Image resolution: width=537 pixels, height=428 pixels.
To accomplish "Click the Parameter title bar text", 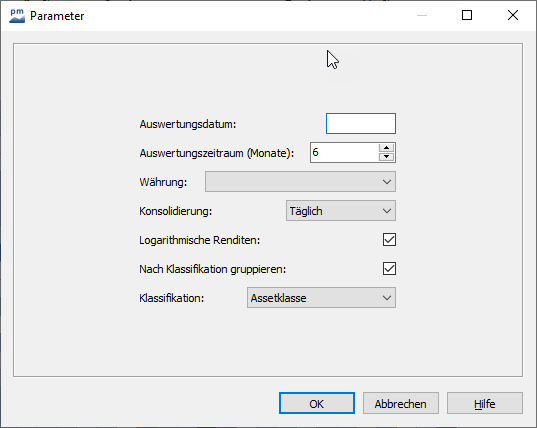I will (57, 16).
